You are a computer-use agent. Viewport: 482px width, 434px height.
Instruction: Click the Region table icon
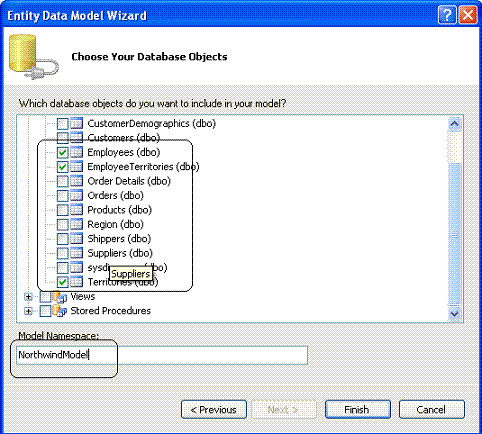coord(76,224)
